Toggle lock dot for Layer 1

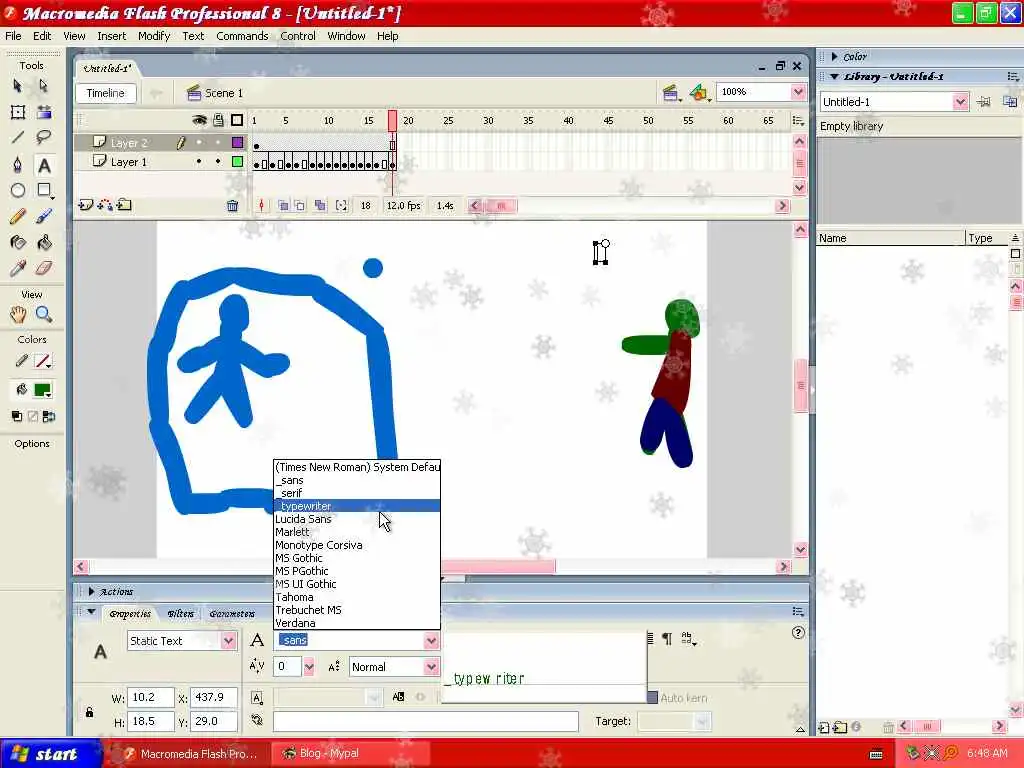coord(218,161)
